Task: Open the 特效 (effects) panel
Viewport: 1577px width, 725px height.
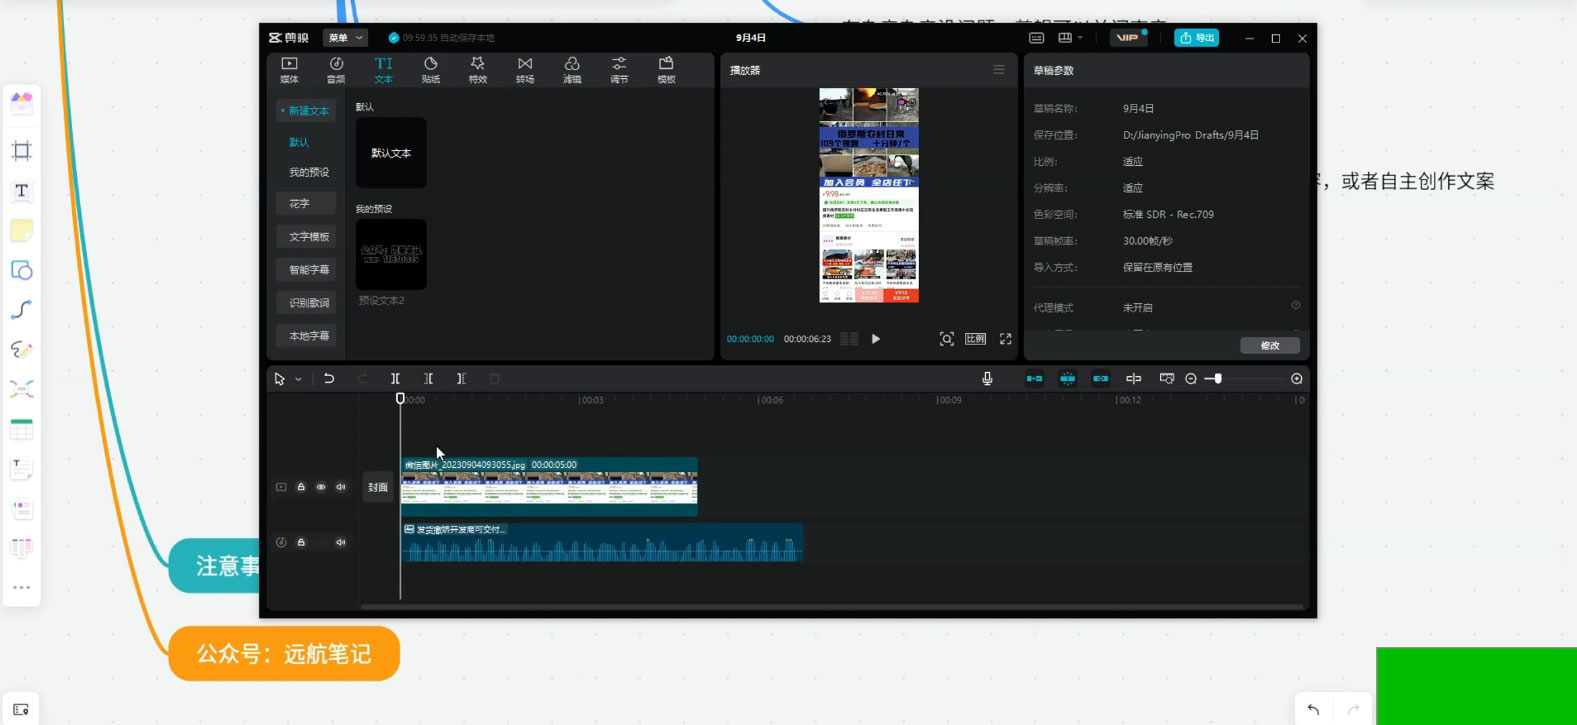Action: [477, 69]
